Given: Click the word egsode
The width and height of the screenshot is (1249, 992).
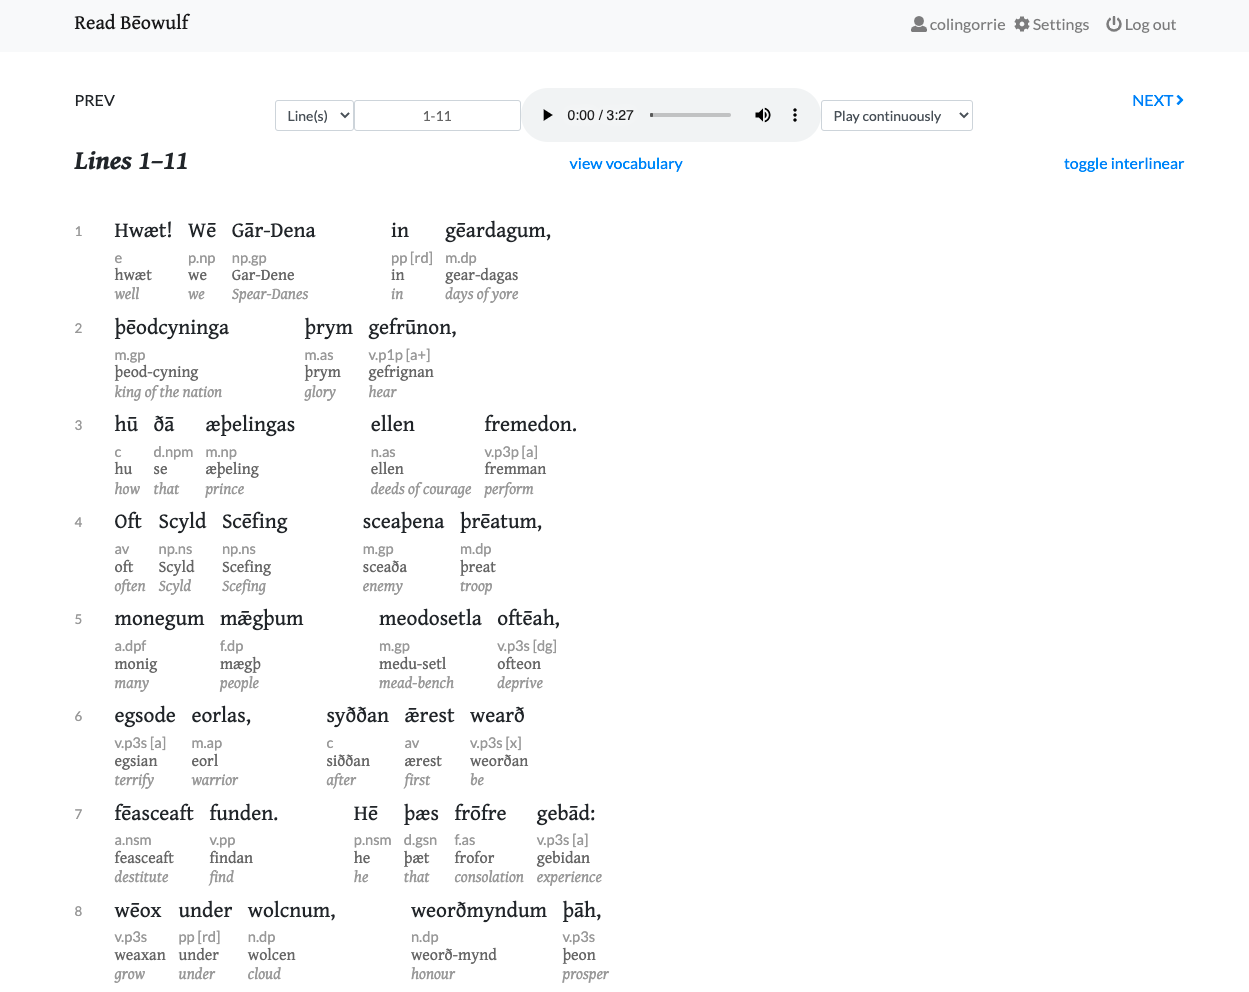Looking at the screenshot, I should click(145, 716).
